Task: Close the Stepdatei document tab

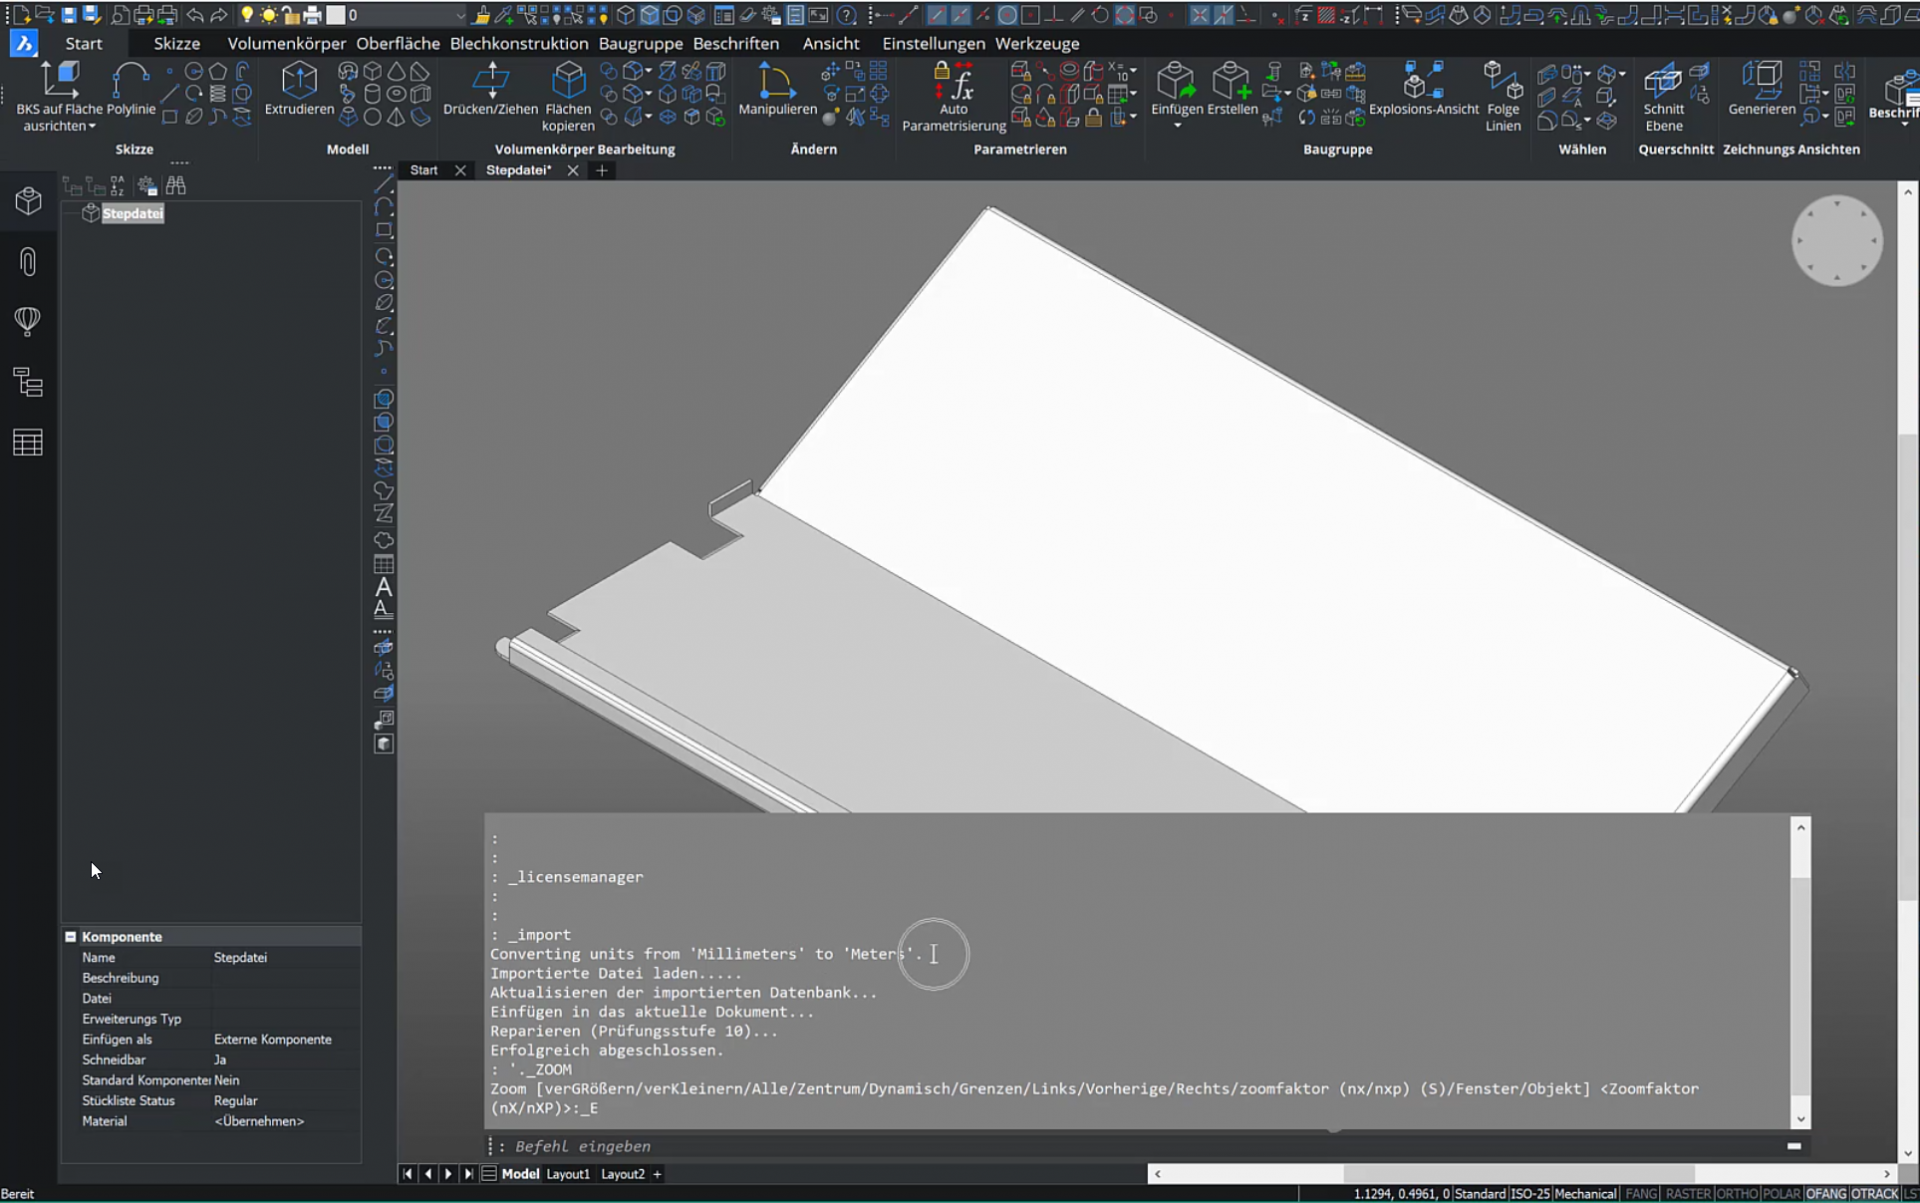Action: [x=573, y=170]
